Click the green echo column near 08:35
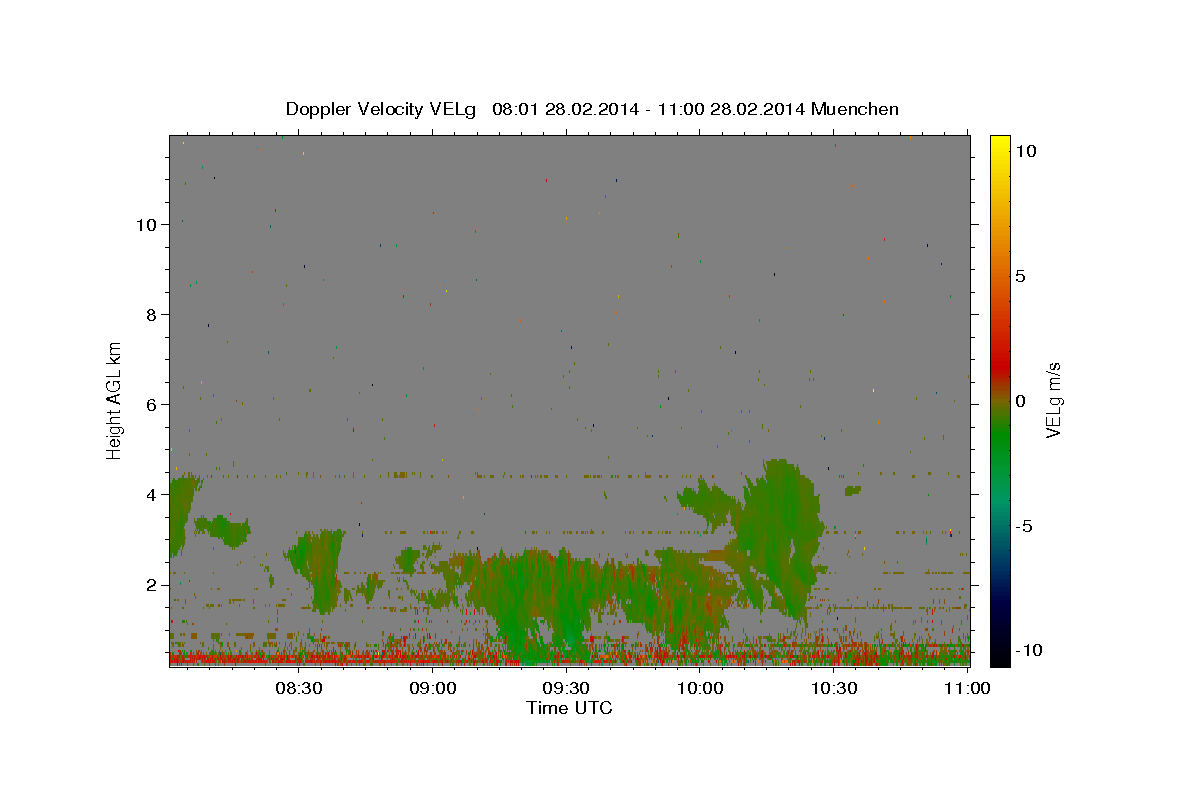This screenshot has width=1200, height=800. coord(321,570)
